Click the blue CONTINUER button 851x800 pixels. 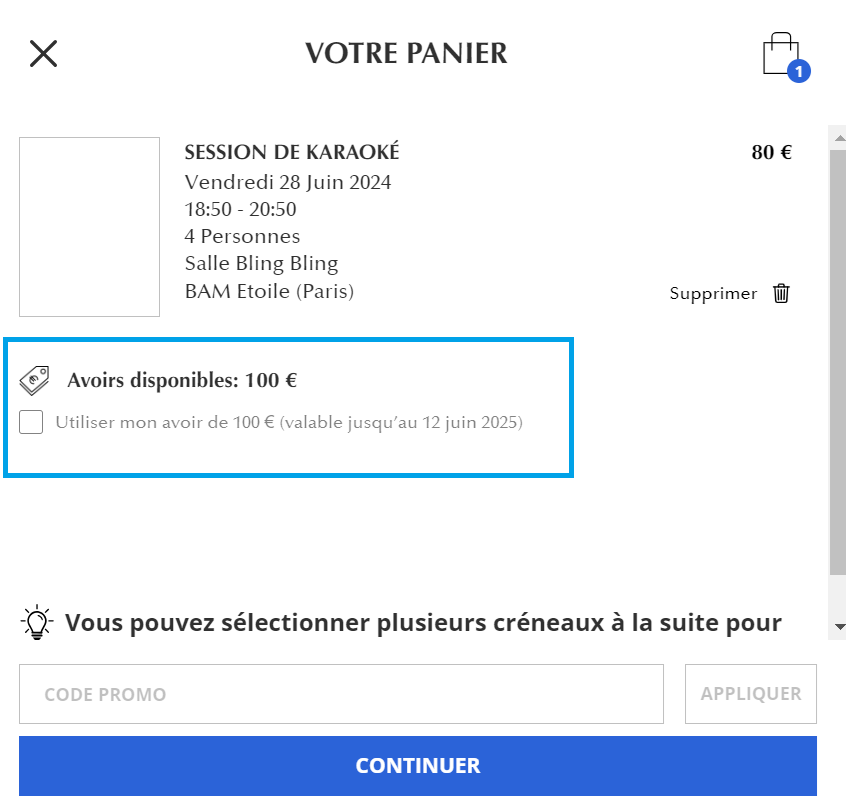418,766
